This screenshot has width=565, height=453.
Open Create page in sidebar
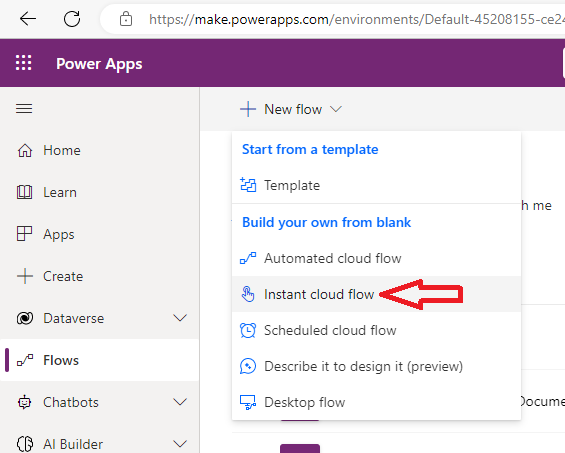pos(63,276)
